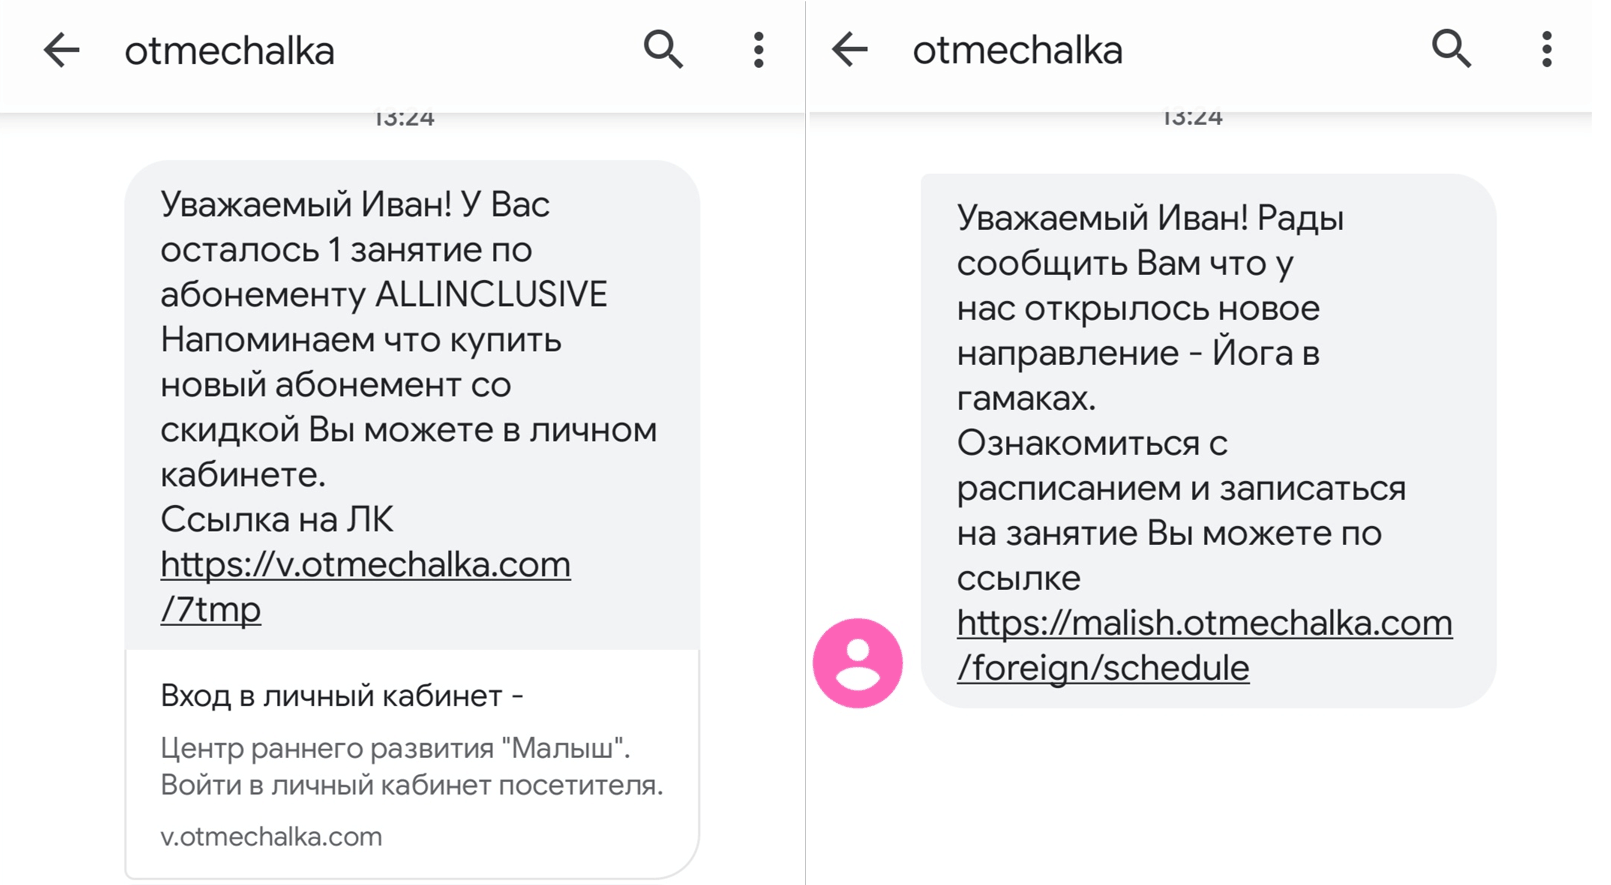Tap the 13:24 timestamp in right chat
This screenshot has width=1611, height=885.
click(x=1192, y=119)
